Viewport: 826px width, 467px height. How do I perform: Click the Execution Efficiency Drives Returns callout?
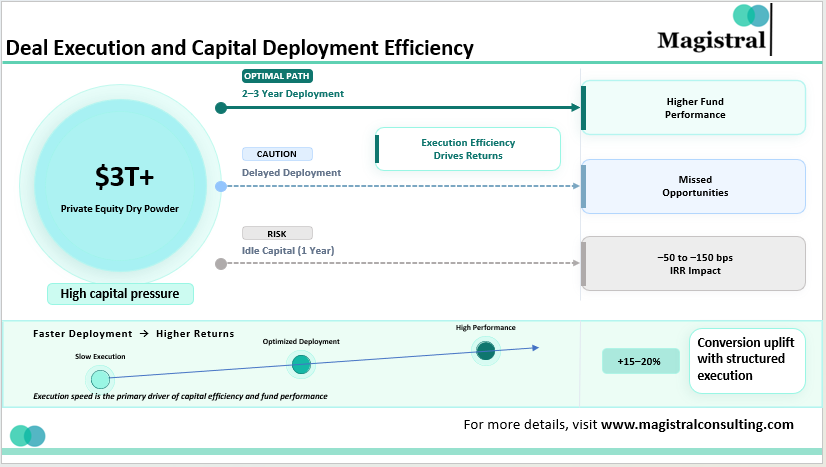point(468,149)
